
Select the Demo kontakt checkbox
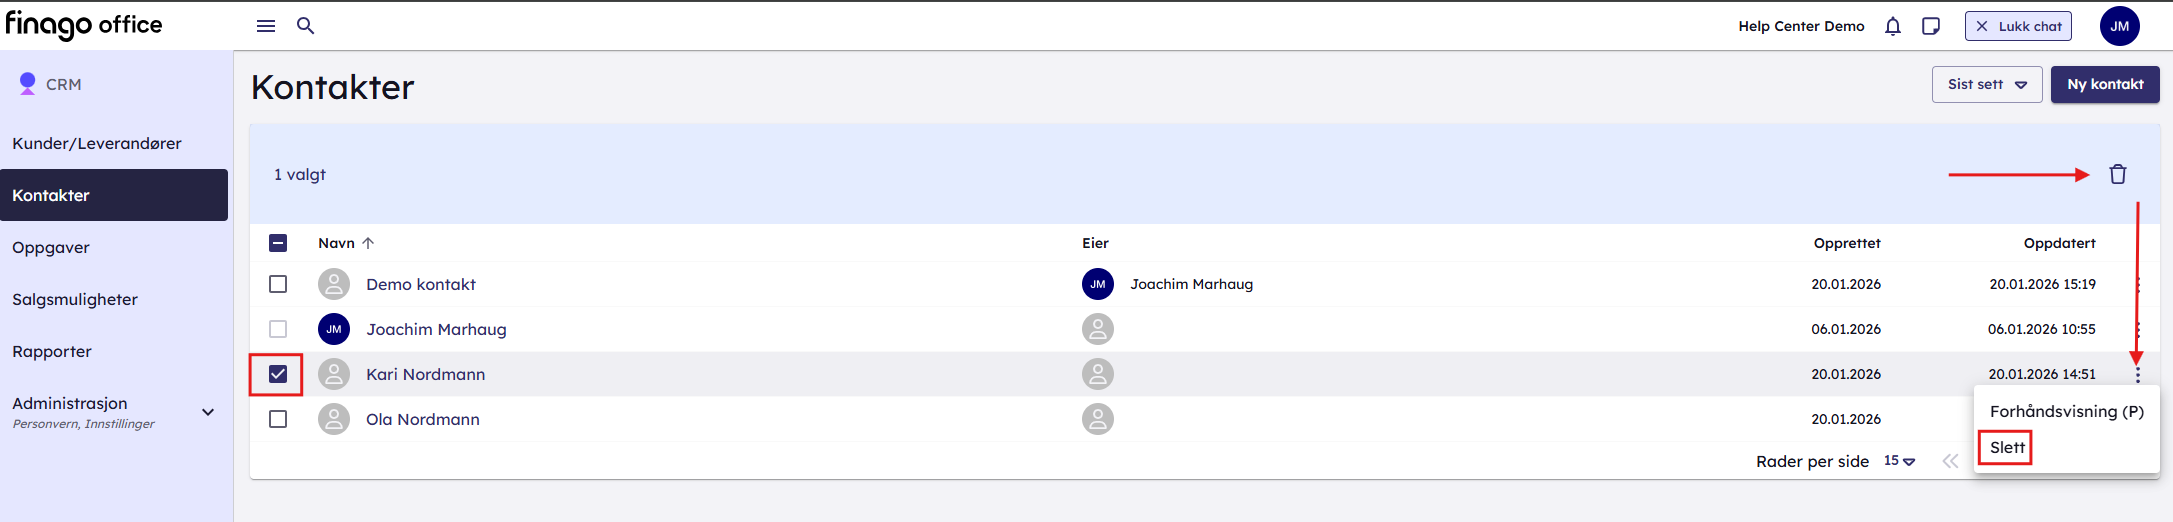278,284
